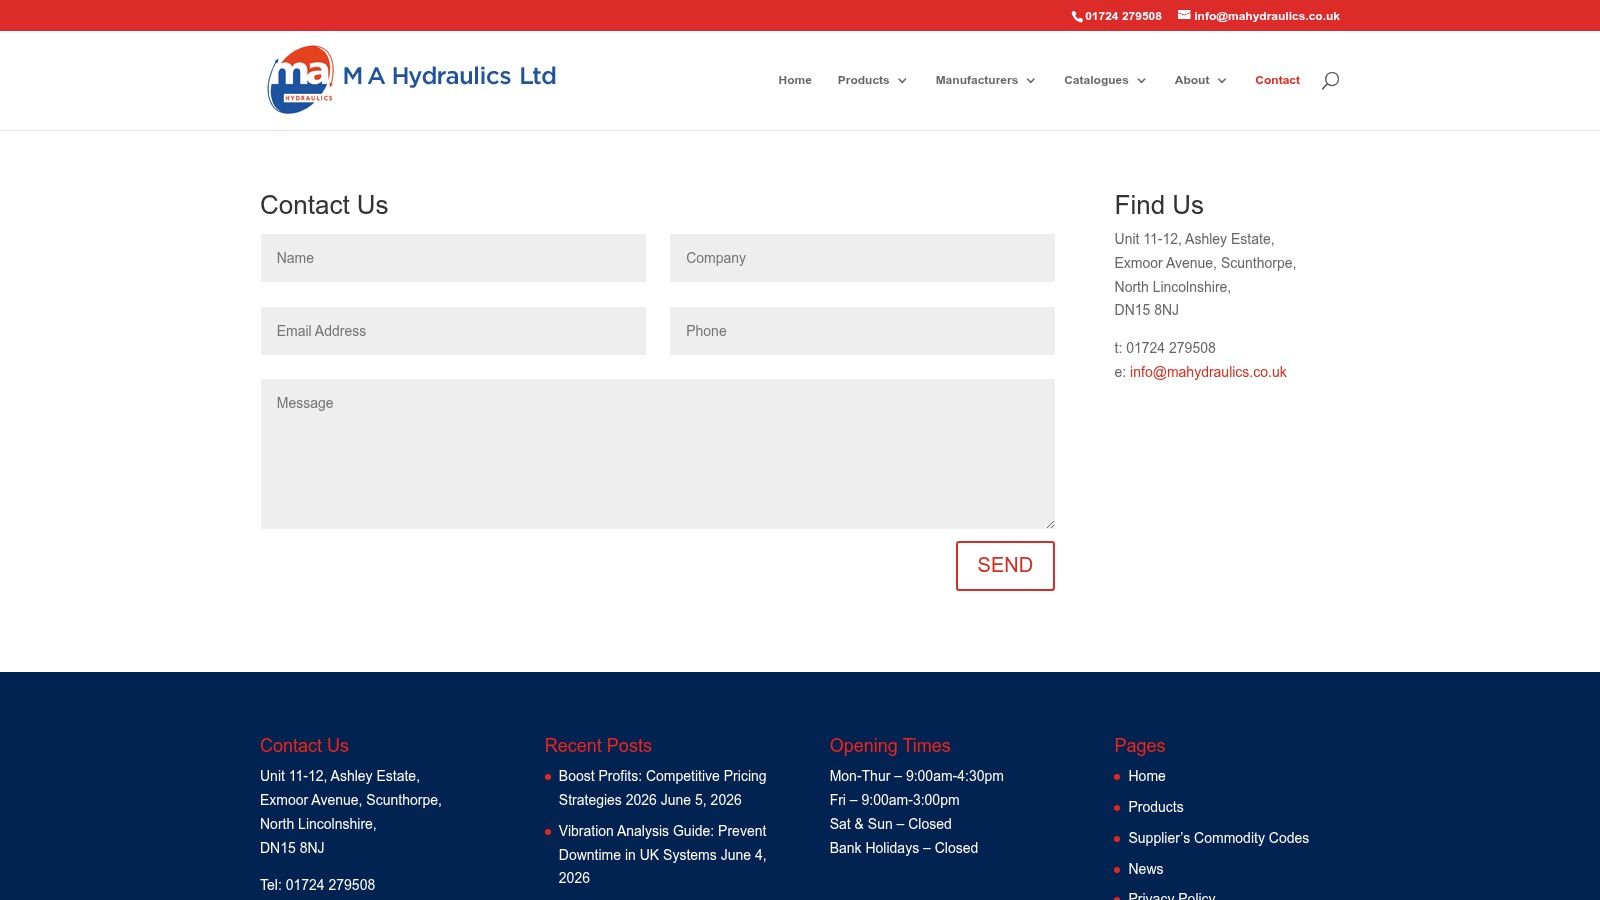Click the footer Contact Us heading
1600x900 pixels.
[304, 745]
